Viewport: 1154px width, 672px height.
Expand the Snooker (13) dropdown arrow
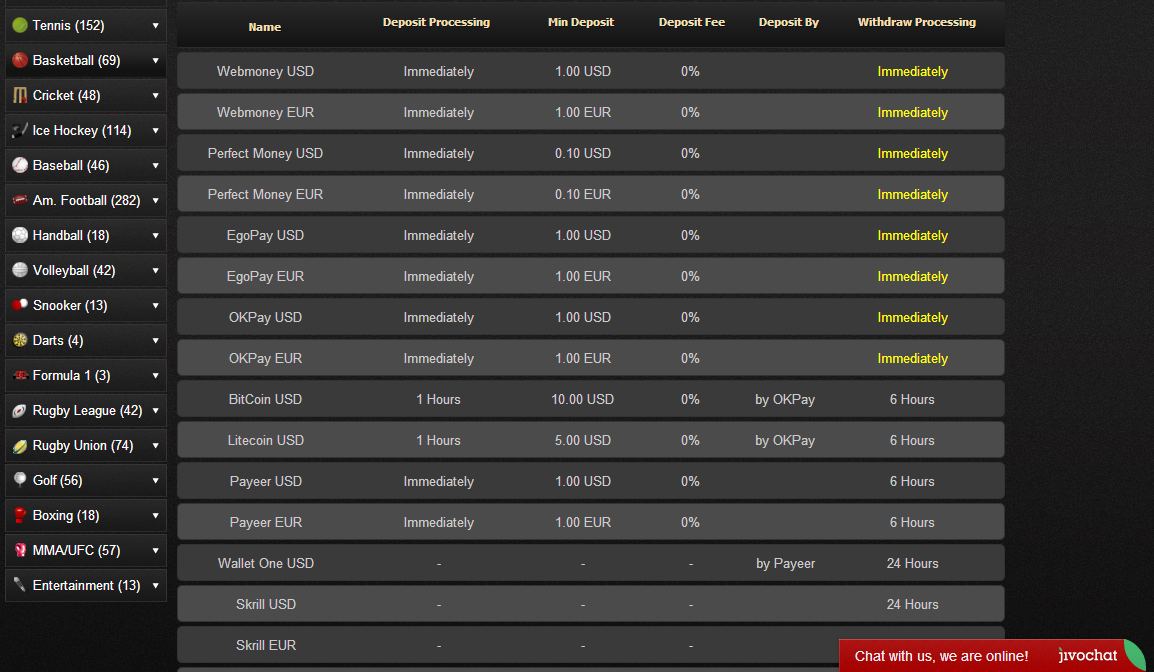155,305
